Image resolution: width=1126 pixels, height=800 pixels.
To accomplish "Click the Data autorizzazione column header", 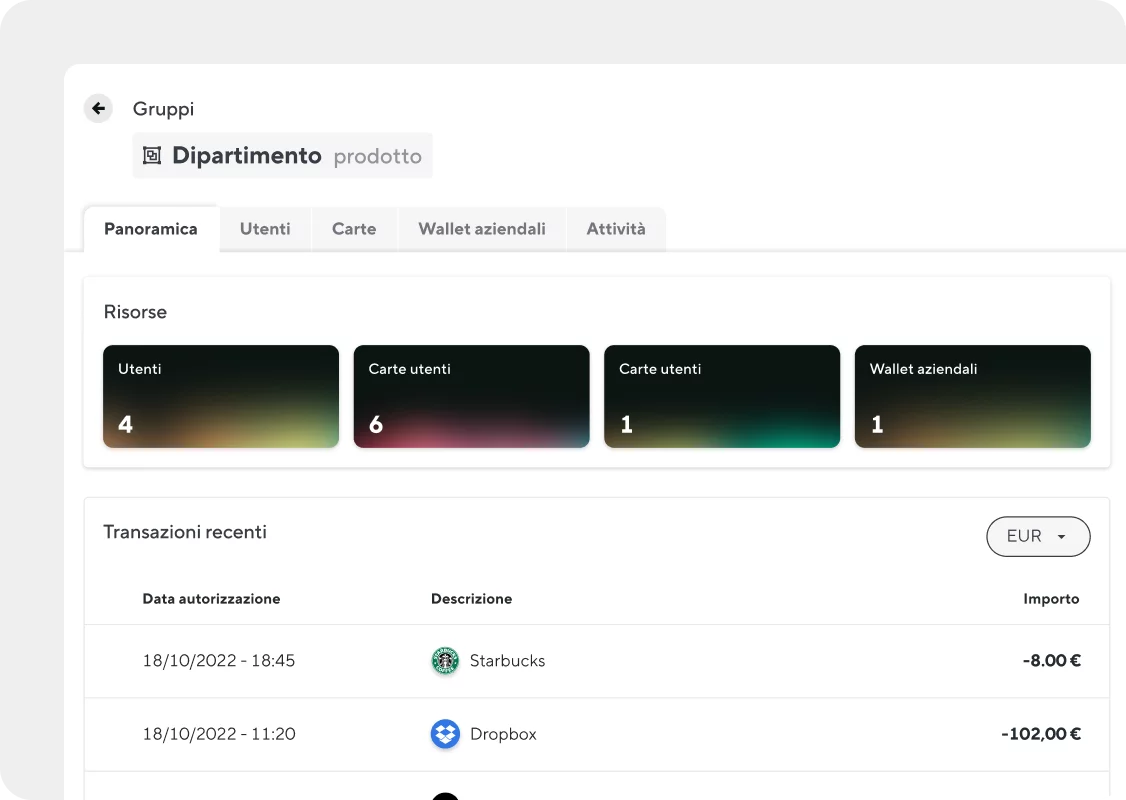I will [211, 599].
